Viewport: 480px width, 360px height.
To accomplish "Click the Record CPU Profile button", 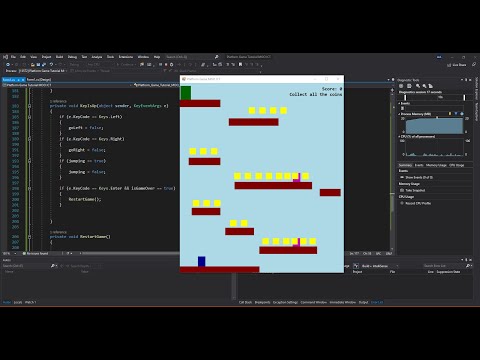I will click(416, 203).
